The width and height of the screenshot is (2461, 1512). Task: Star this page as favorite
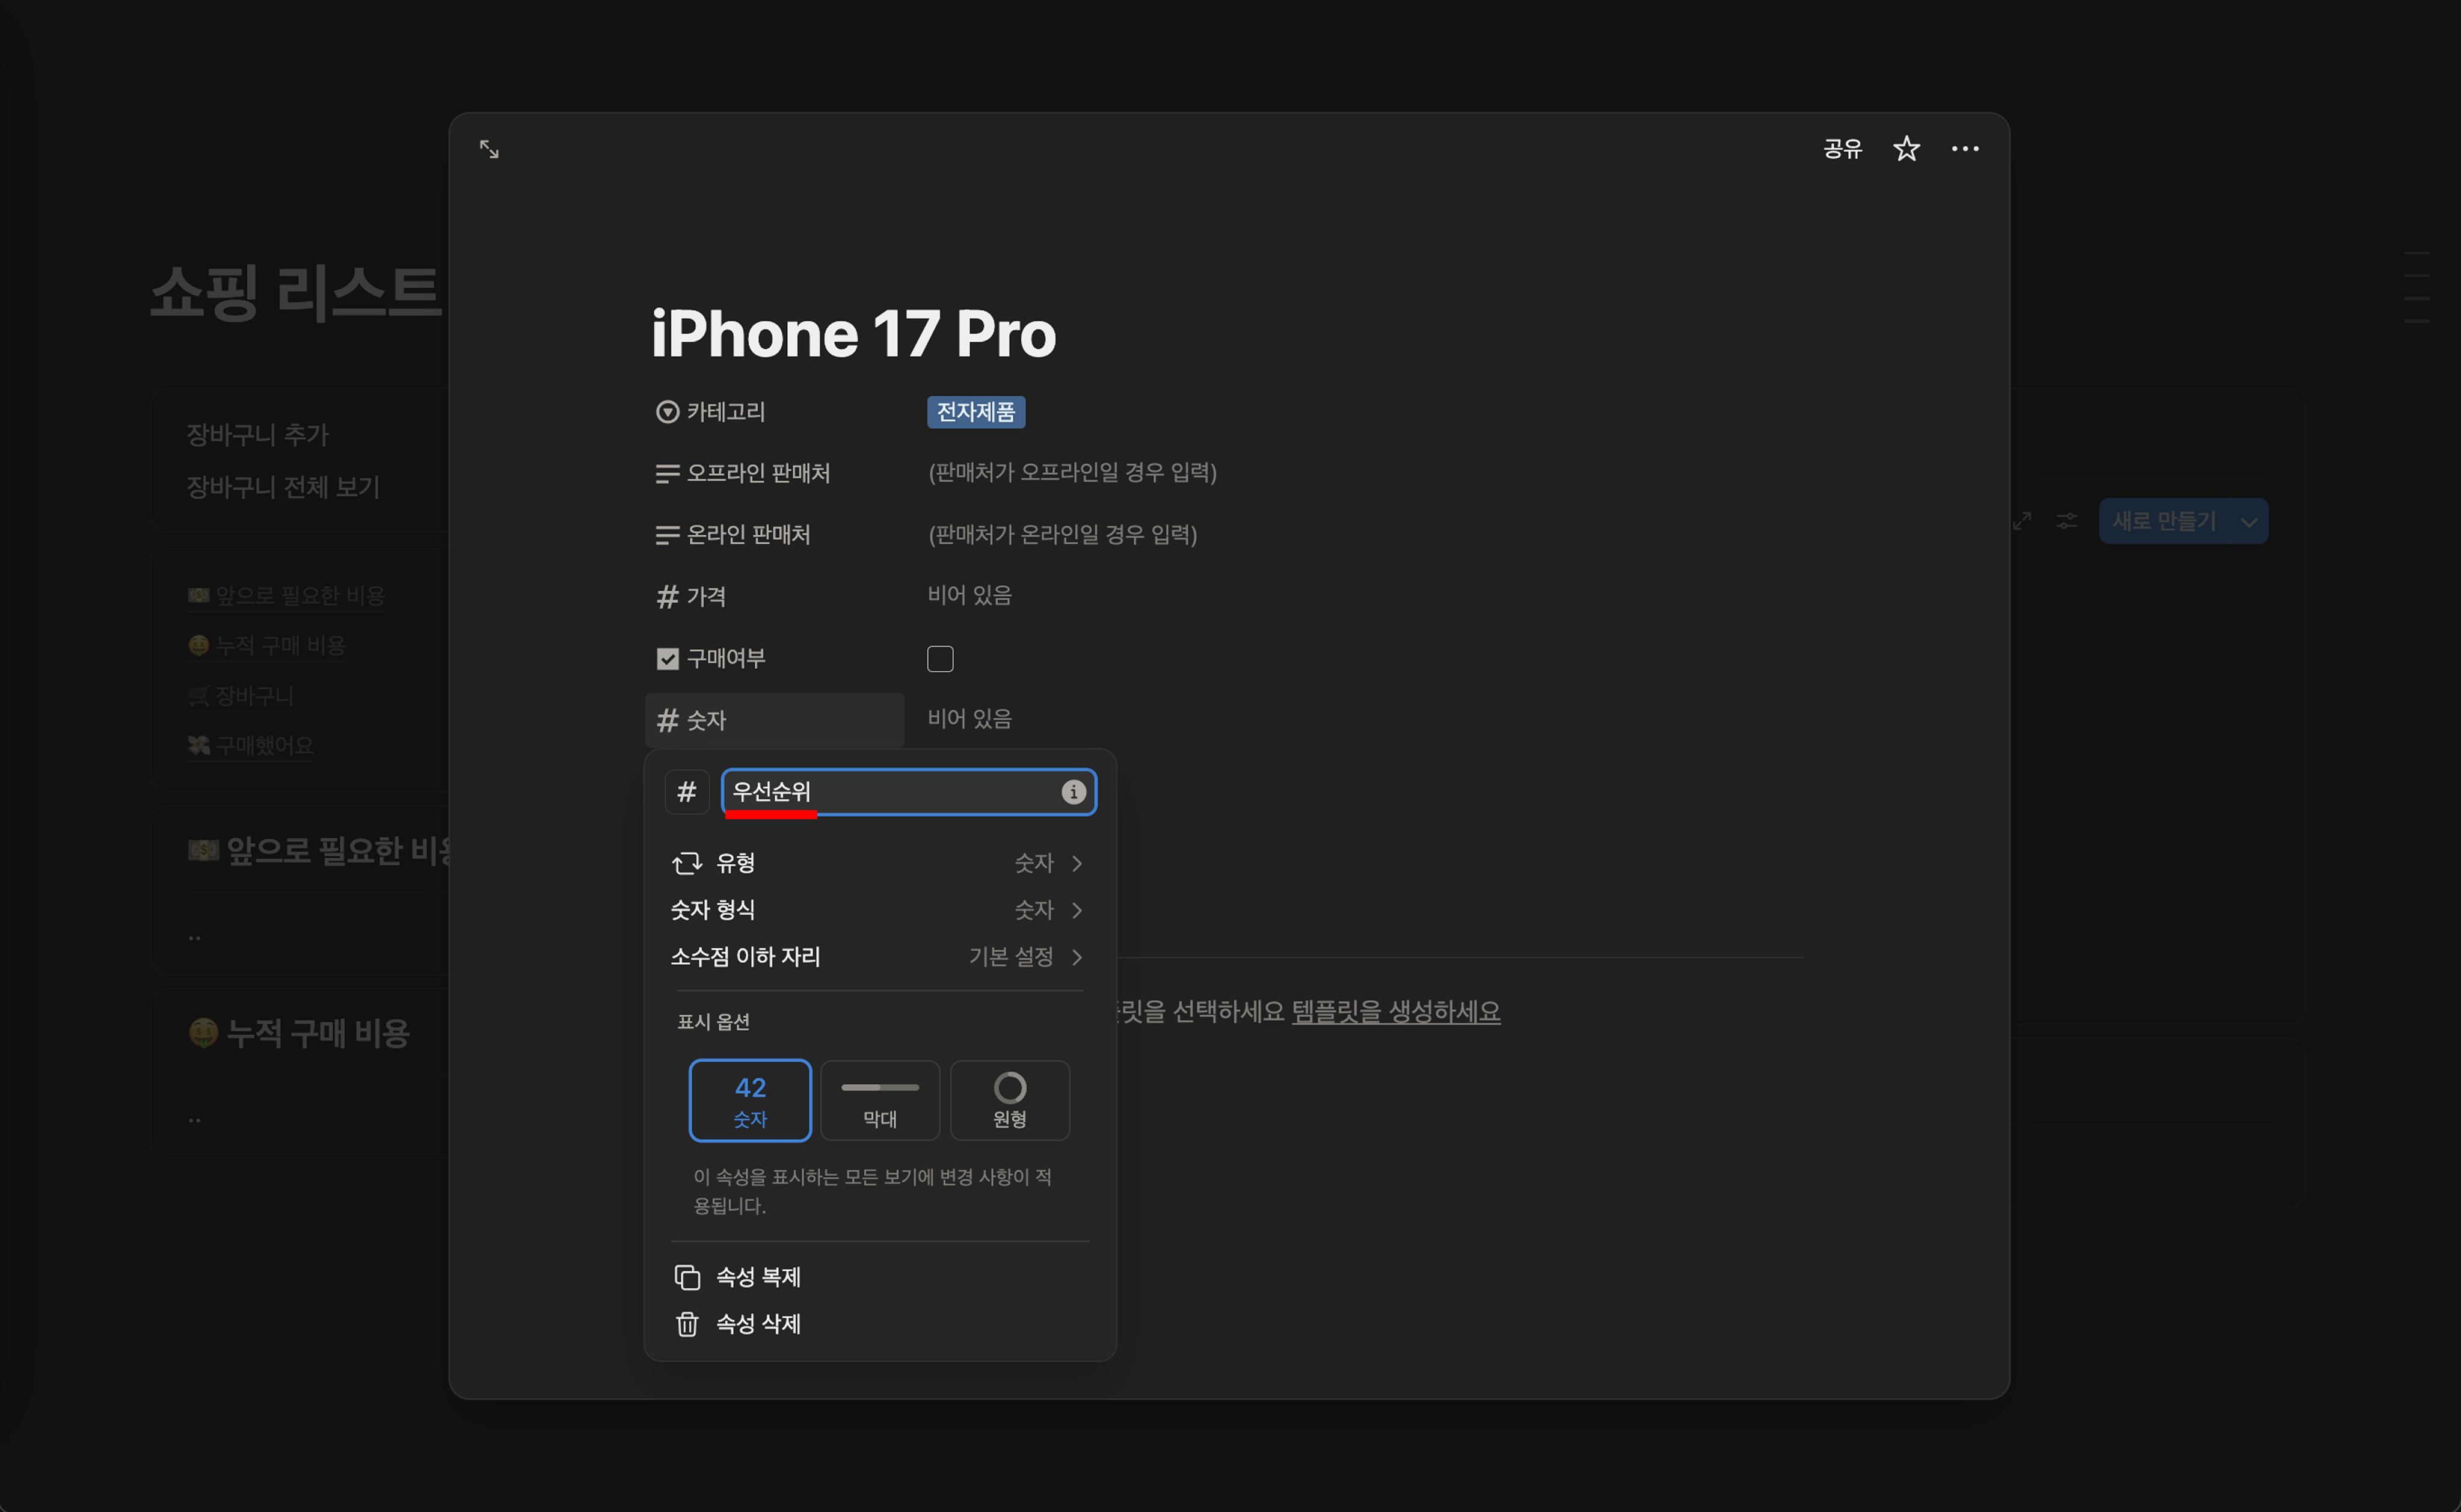[x=1906, y=149]
